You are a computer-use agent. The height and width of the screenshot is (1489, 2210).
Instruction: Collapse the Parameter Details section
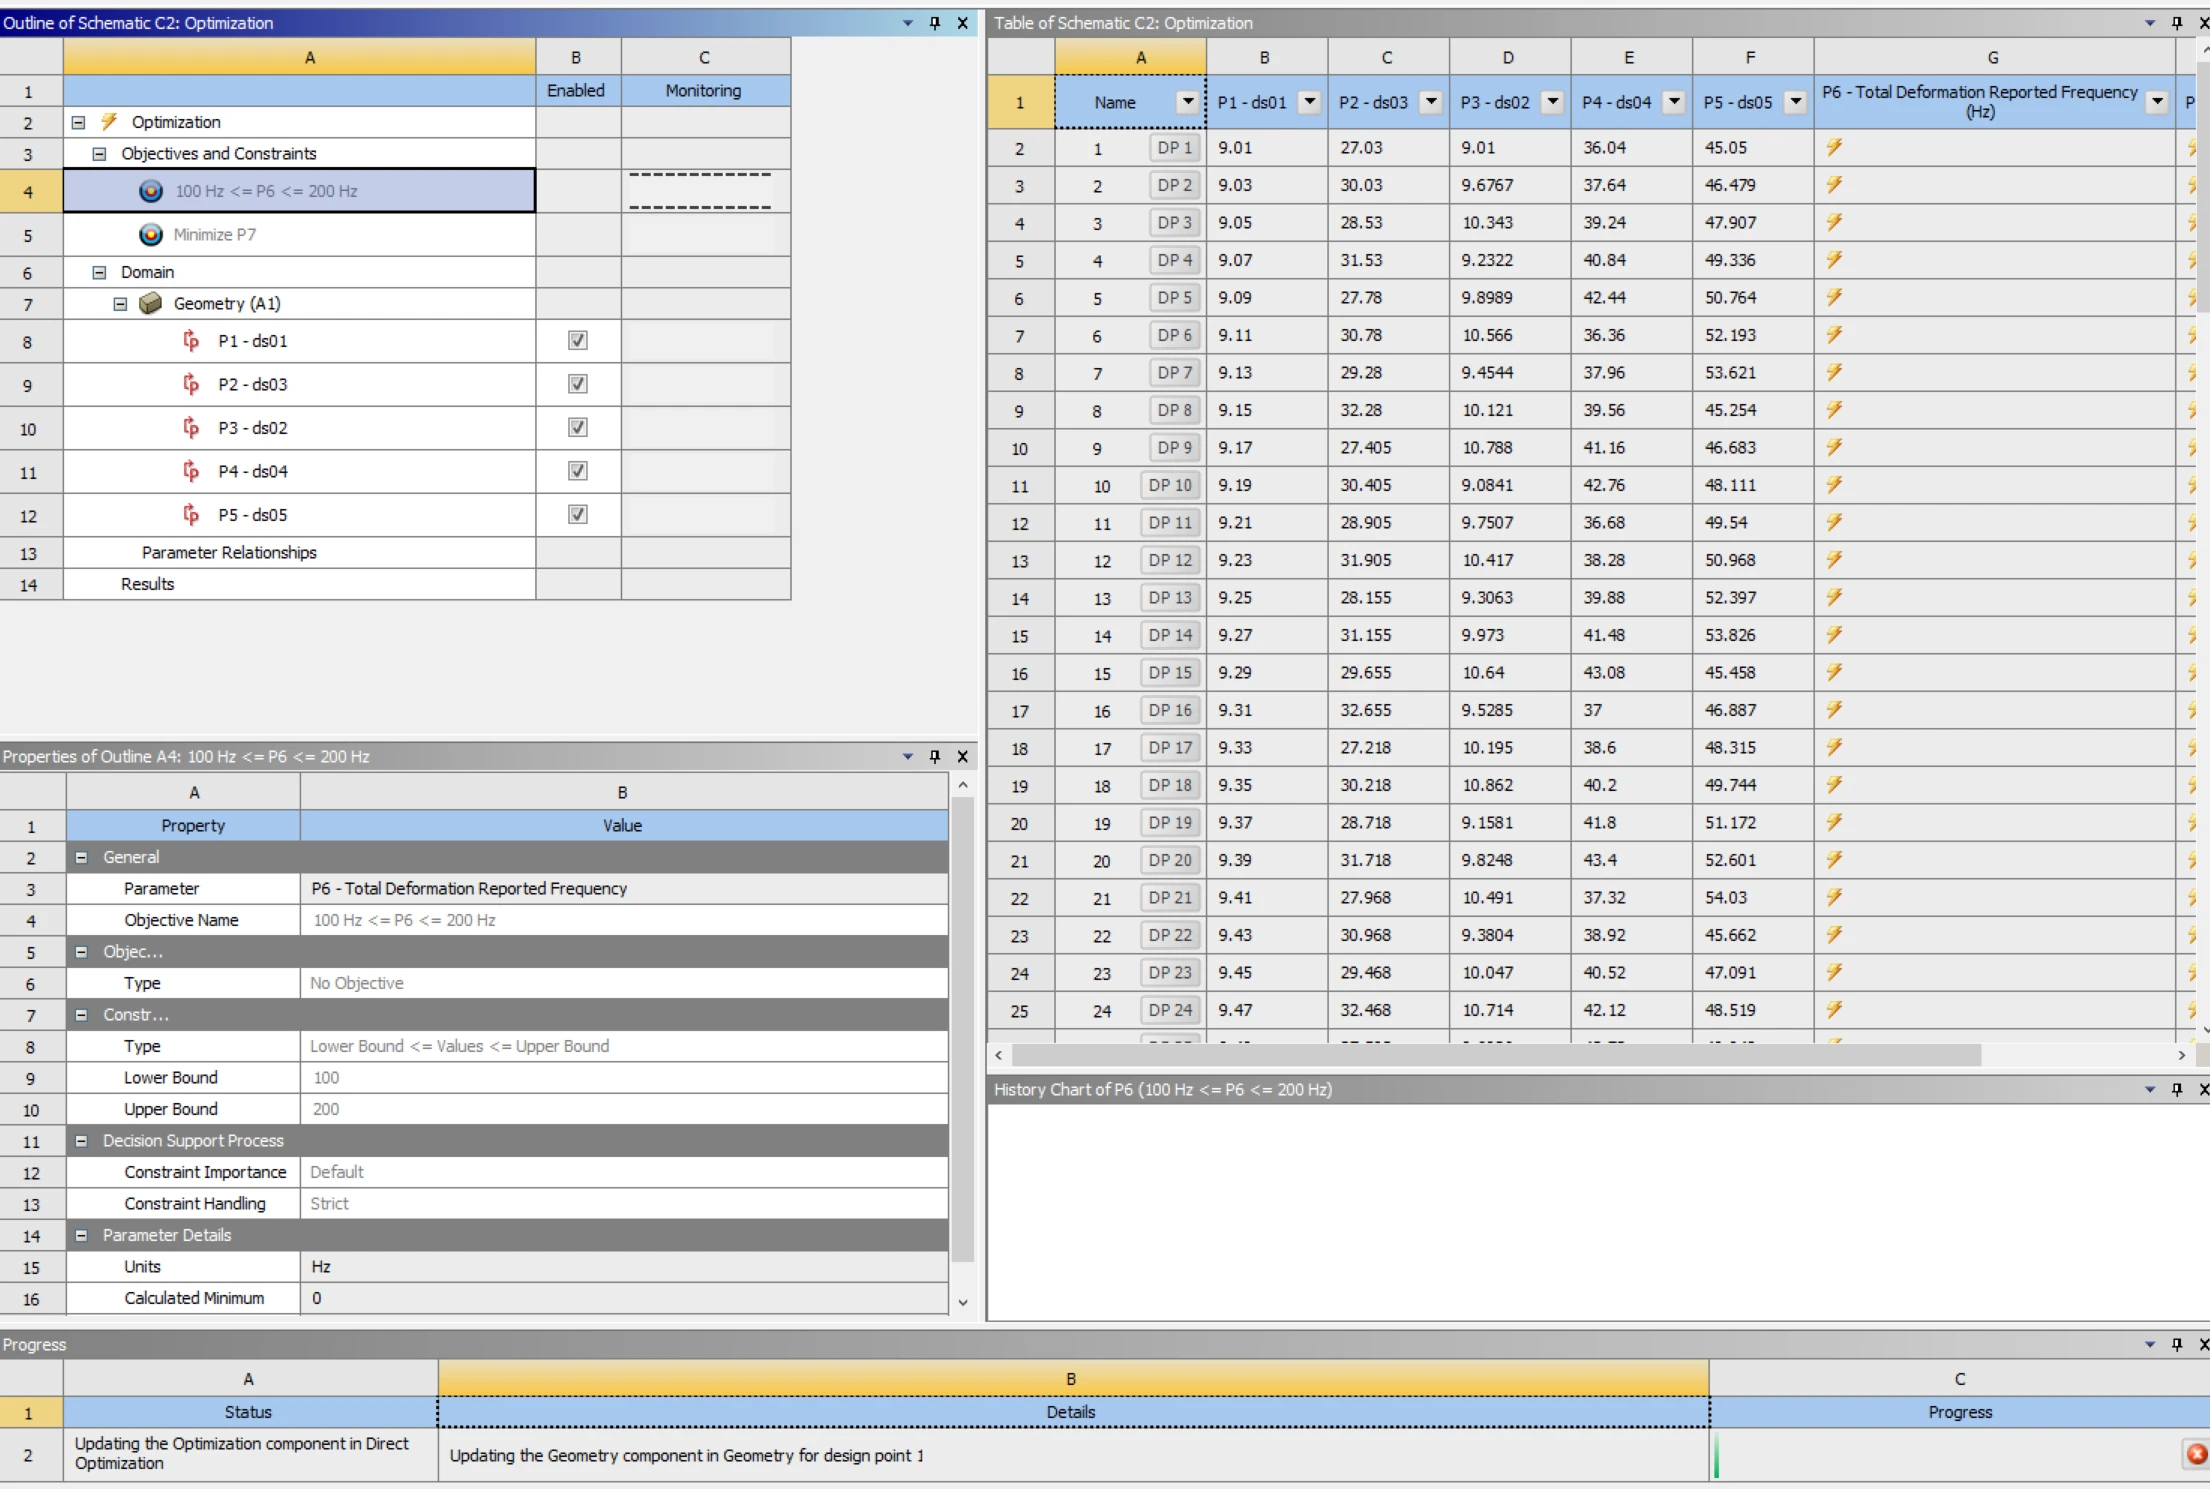[x=82, y=1235]
